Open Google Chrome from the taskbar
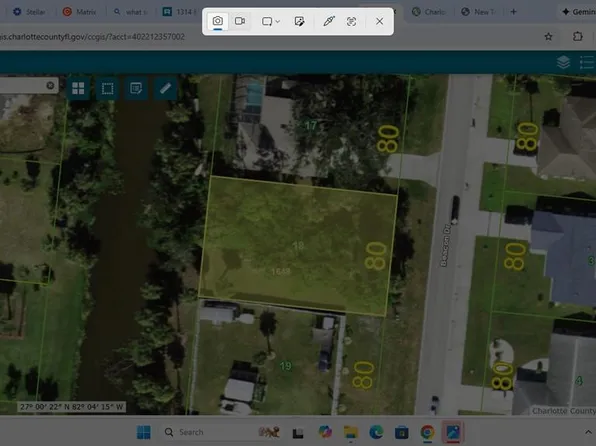Screen dimensions: 596x446 [427, 432]
